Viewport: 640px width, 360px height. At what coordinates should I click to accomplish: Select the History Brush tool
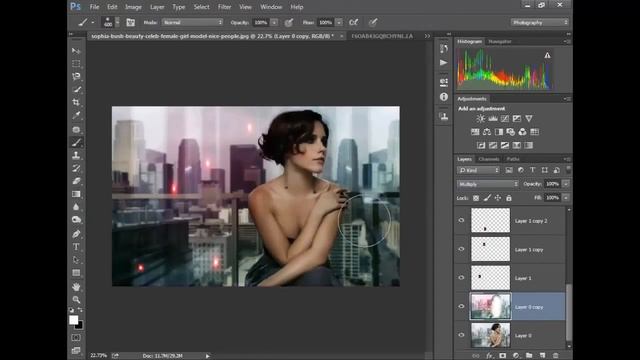pos(76,168)
